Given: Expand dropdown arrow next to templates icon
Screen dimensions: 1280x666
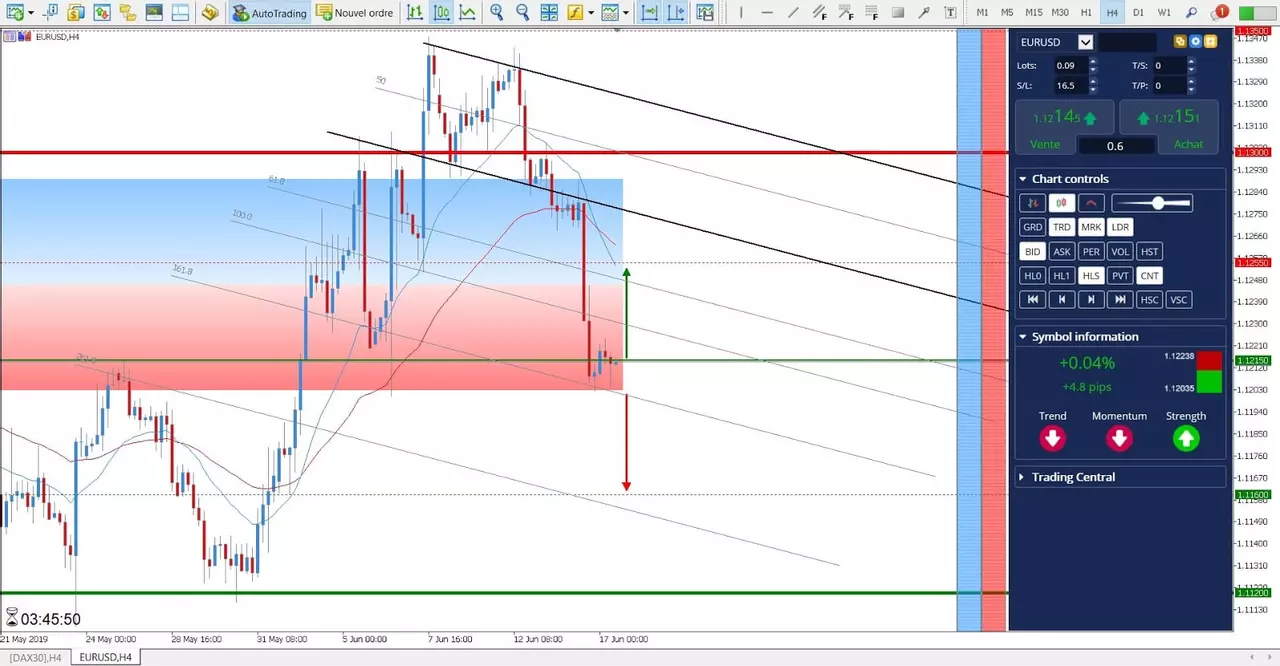Looking at the screenshot, I should tap(627, 13).
